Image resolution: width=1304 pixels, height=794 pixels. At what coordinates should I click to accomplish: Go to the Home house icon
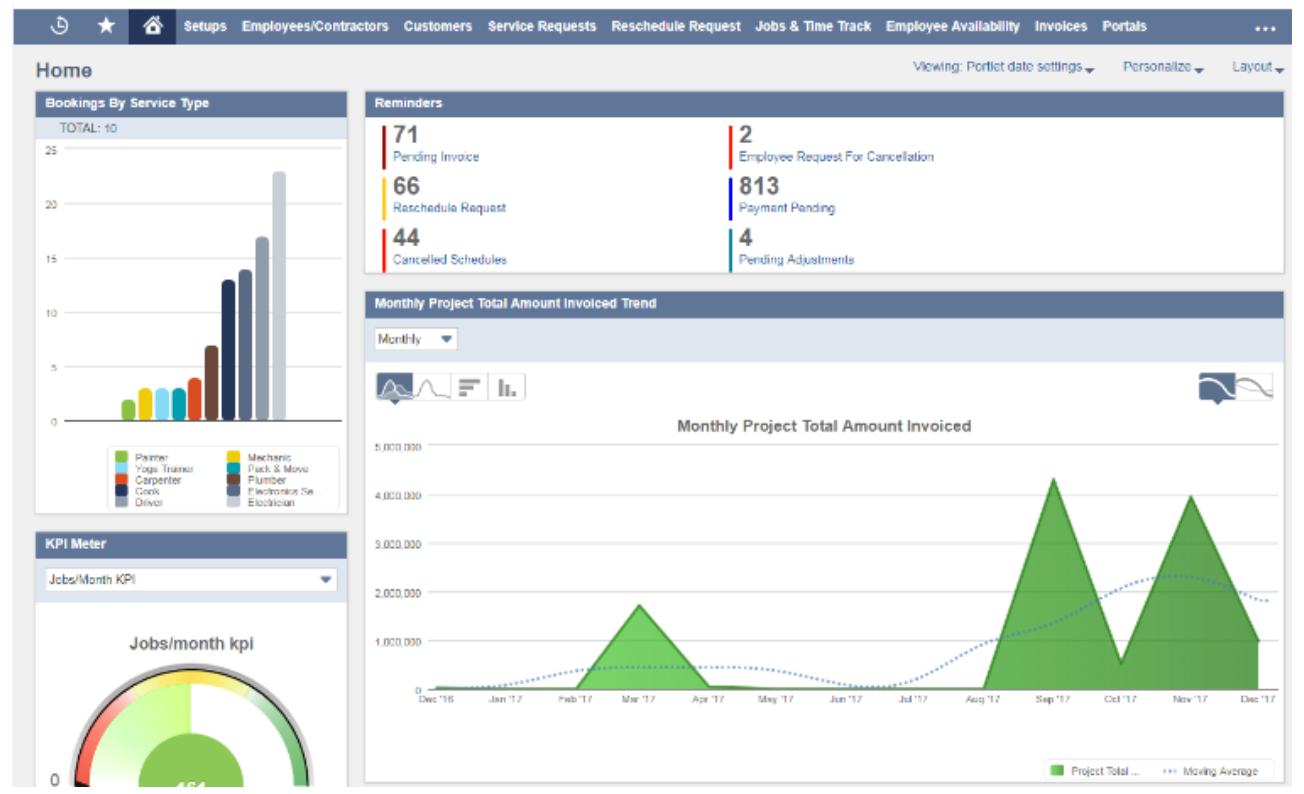153,27
